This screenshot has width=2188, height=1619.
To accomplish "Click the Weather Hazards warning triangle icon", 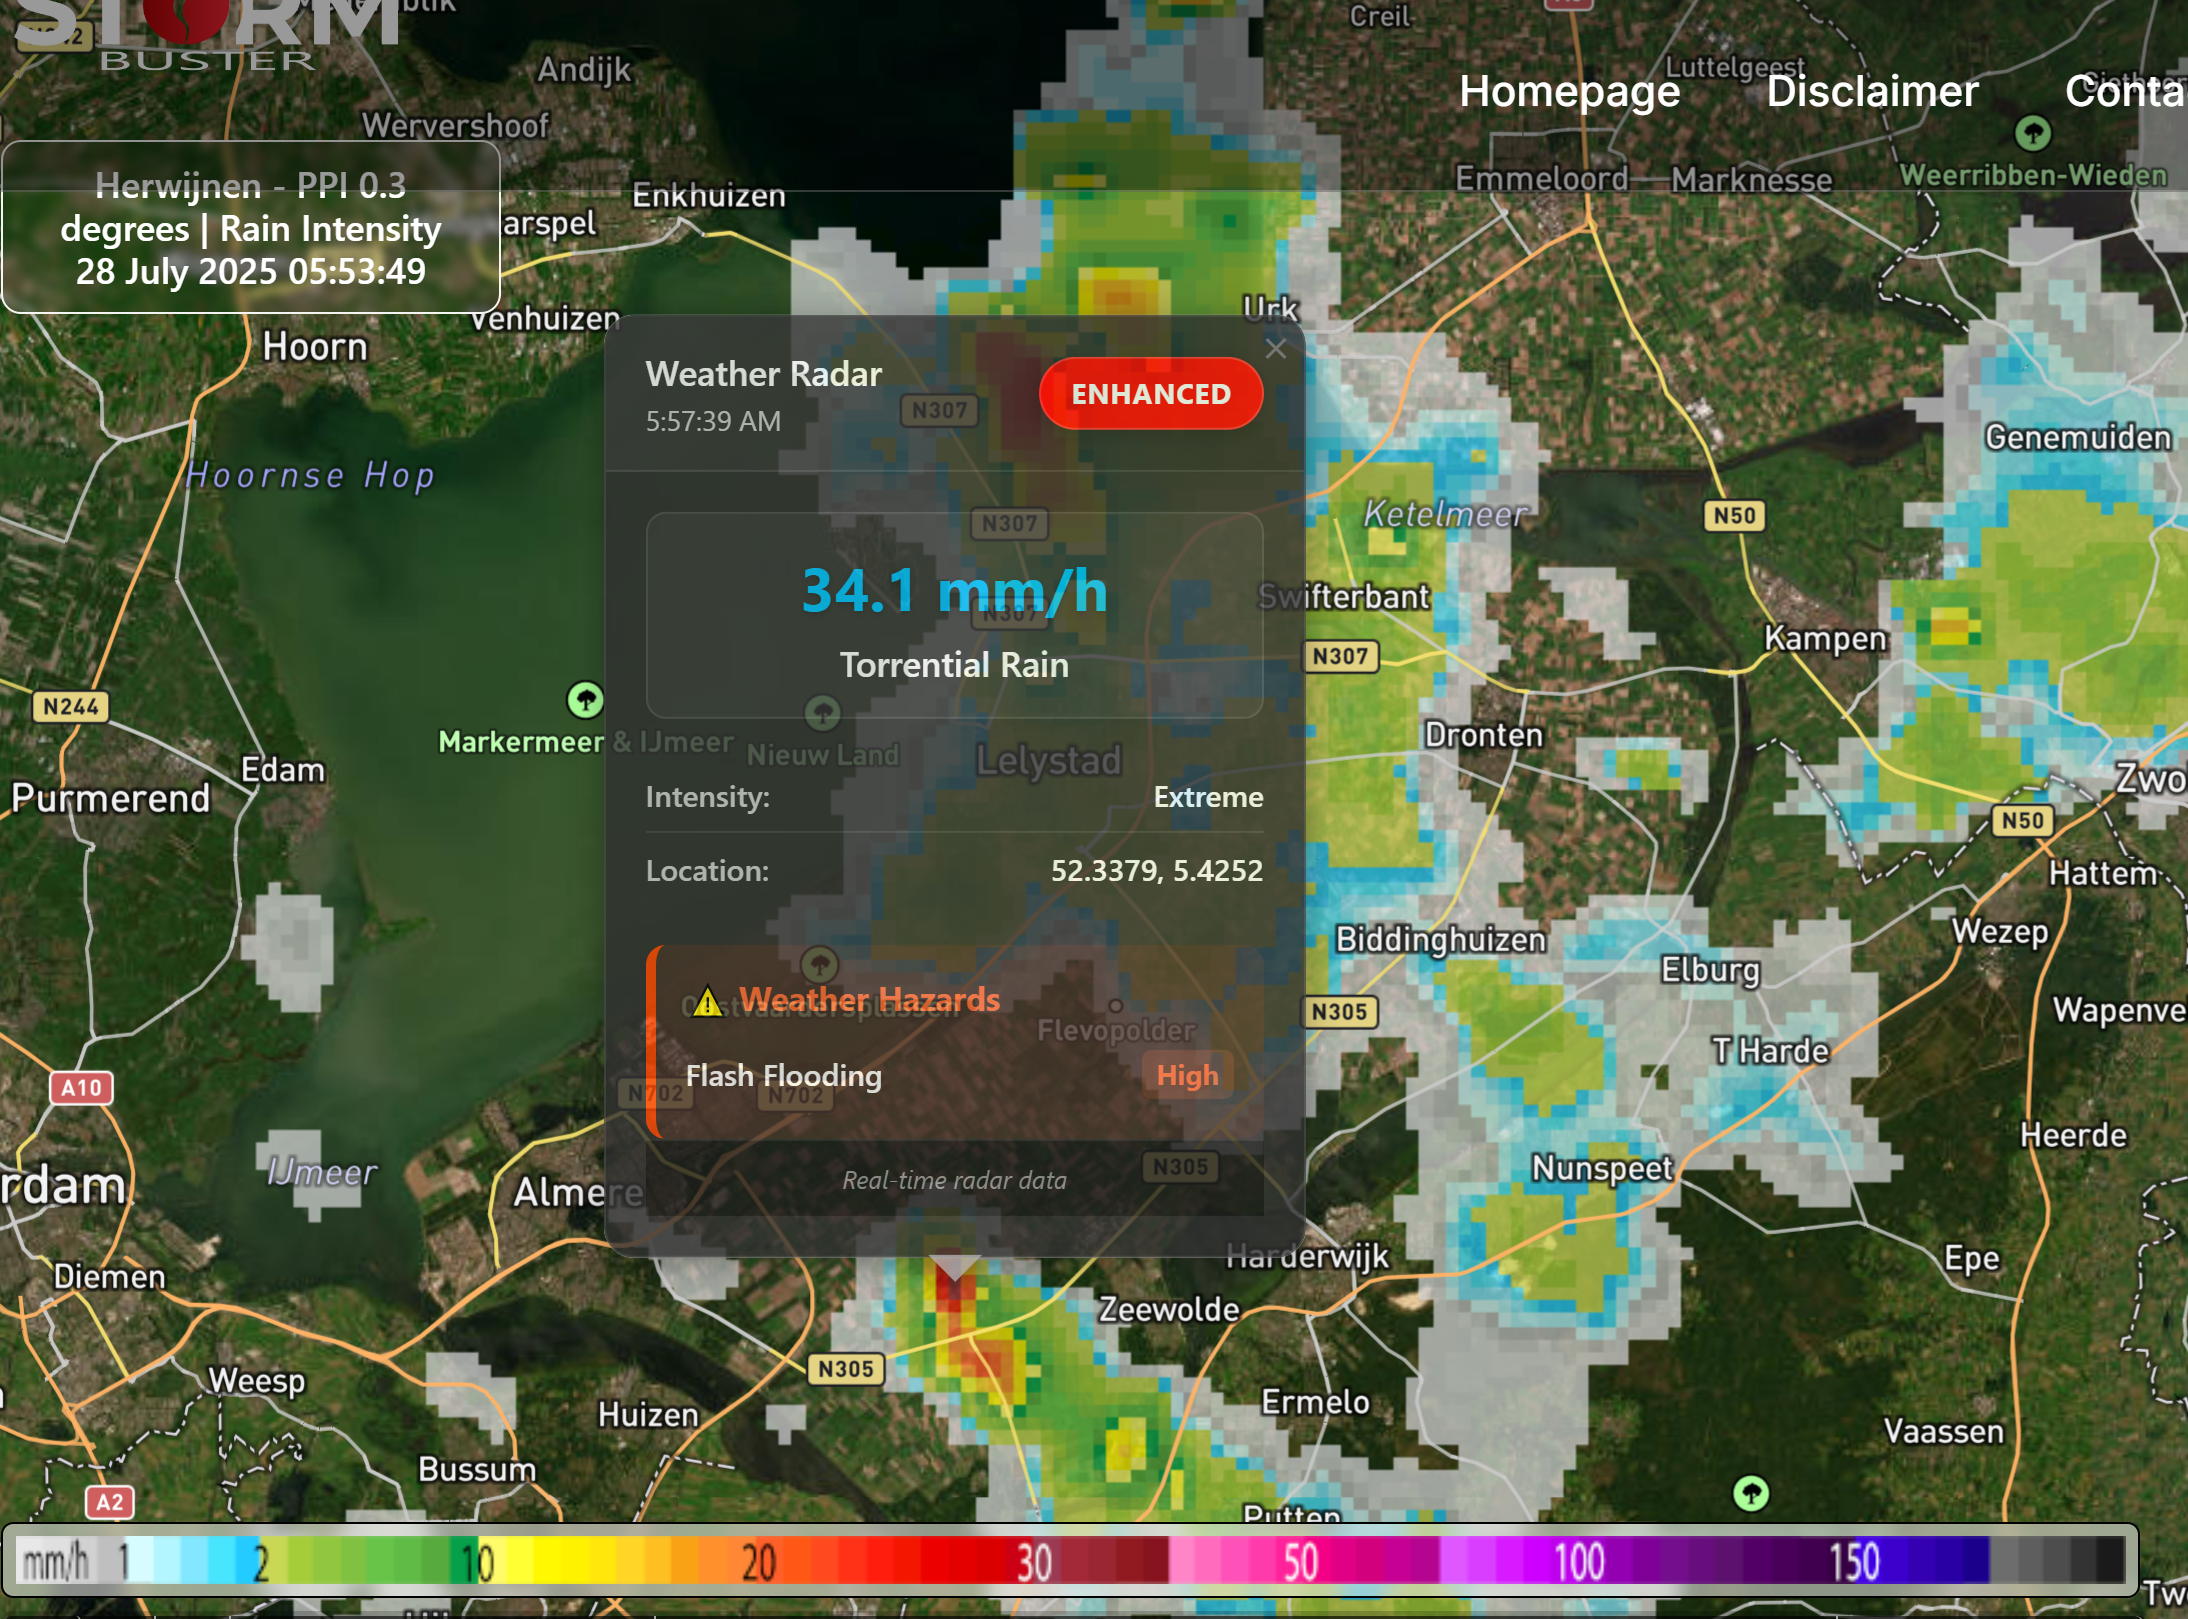I will (707, 1001).
